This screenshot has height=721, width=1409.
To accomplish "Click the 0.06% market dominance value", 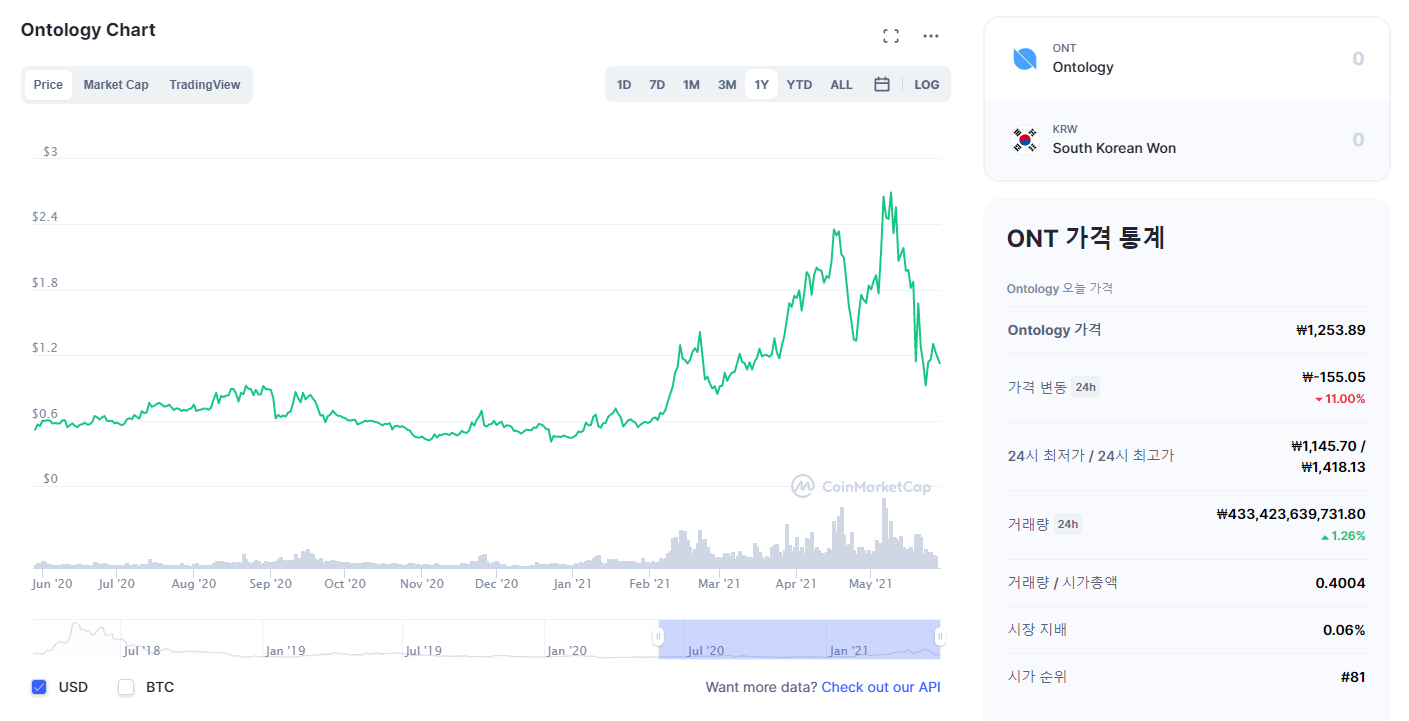I will pos(1344,630).
